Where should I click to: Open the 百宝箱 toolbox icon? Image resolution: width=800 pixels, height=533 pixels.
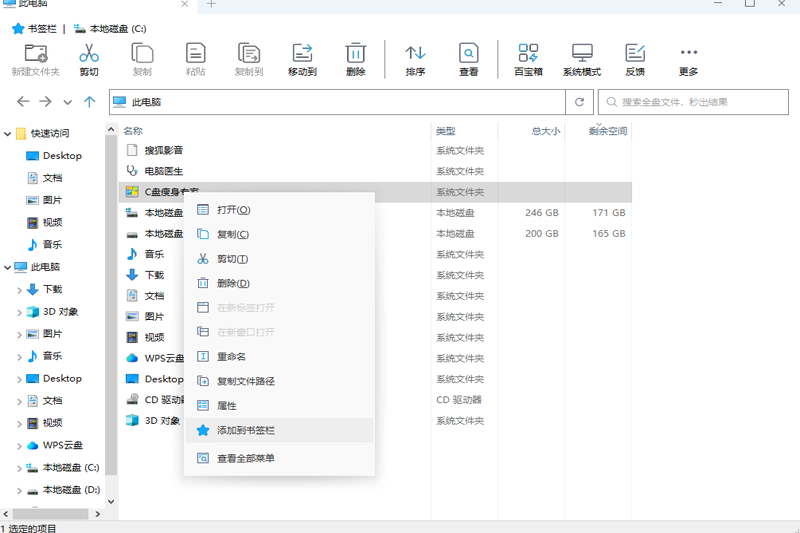(x=528, y=54)
